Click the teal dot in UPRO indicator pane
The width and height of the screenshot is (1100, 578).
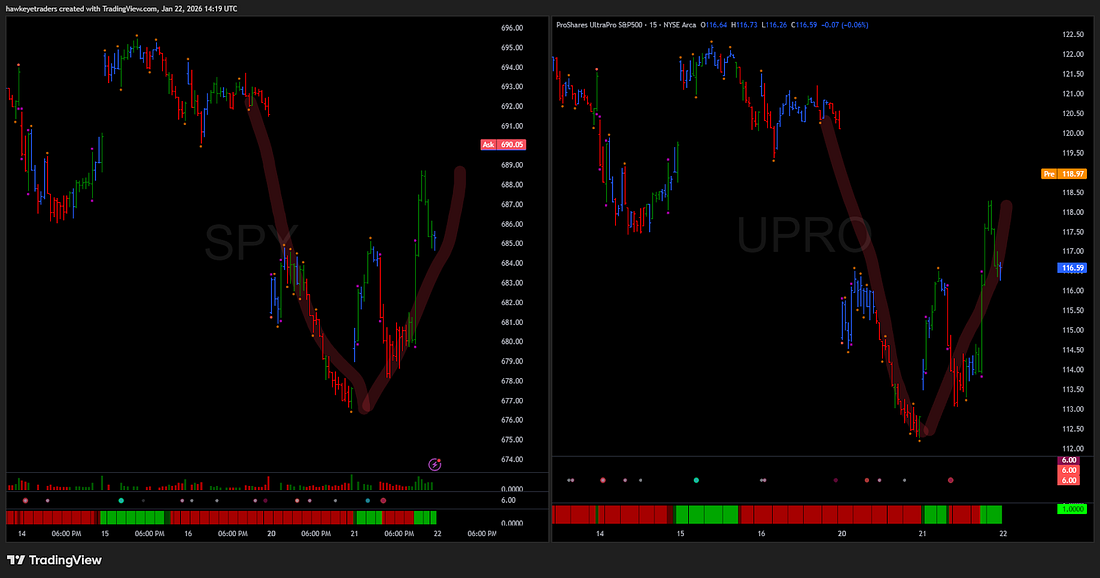[696, 480]
